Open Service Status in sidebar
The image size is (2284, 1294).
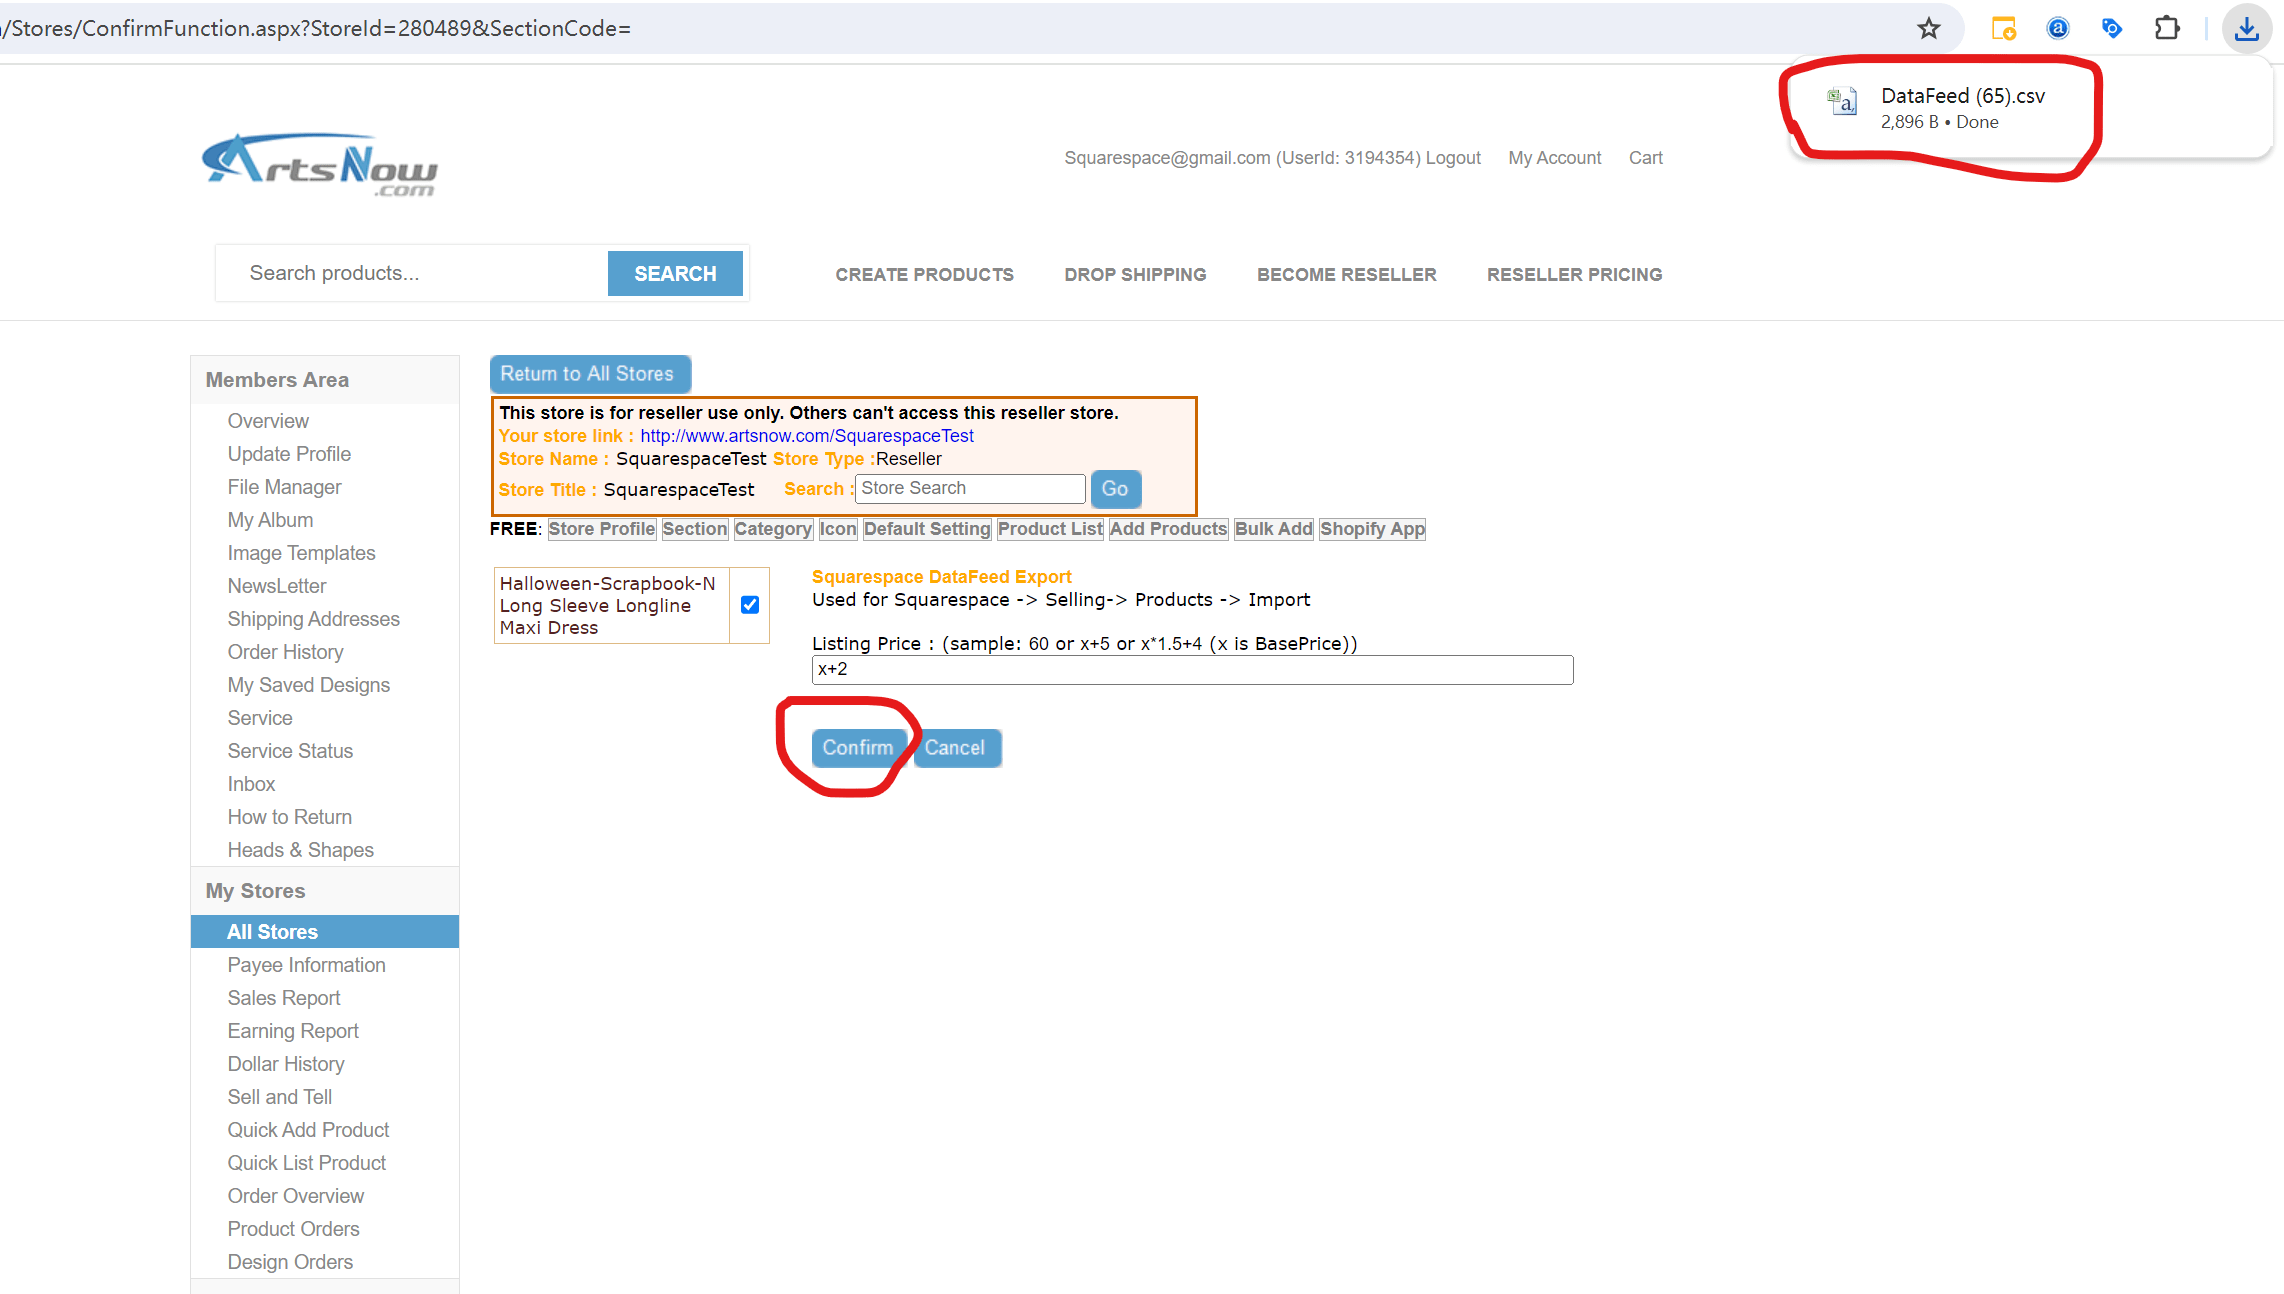tap(290, 751)
